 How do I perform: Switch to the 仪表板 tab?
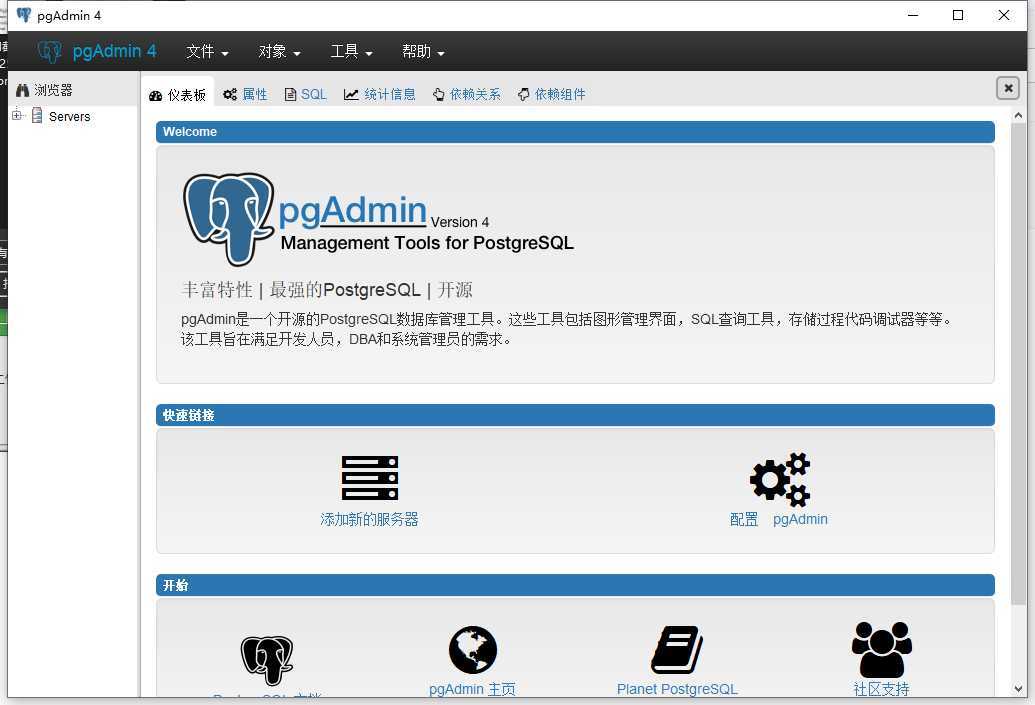pyautogui.click(x=178, y=95)
